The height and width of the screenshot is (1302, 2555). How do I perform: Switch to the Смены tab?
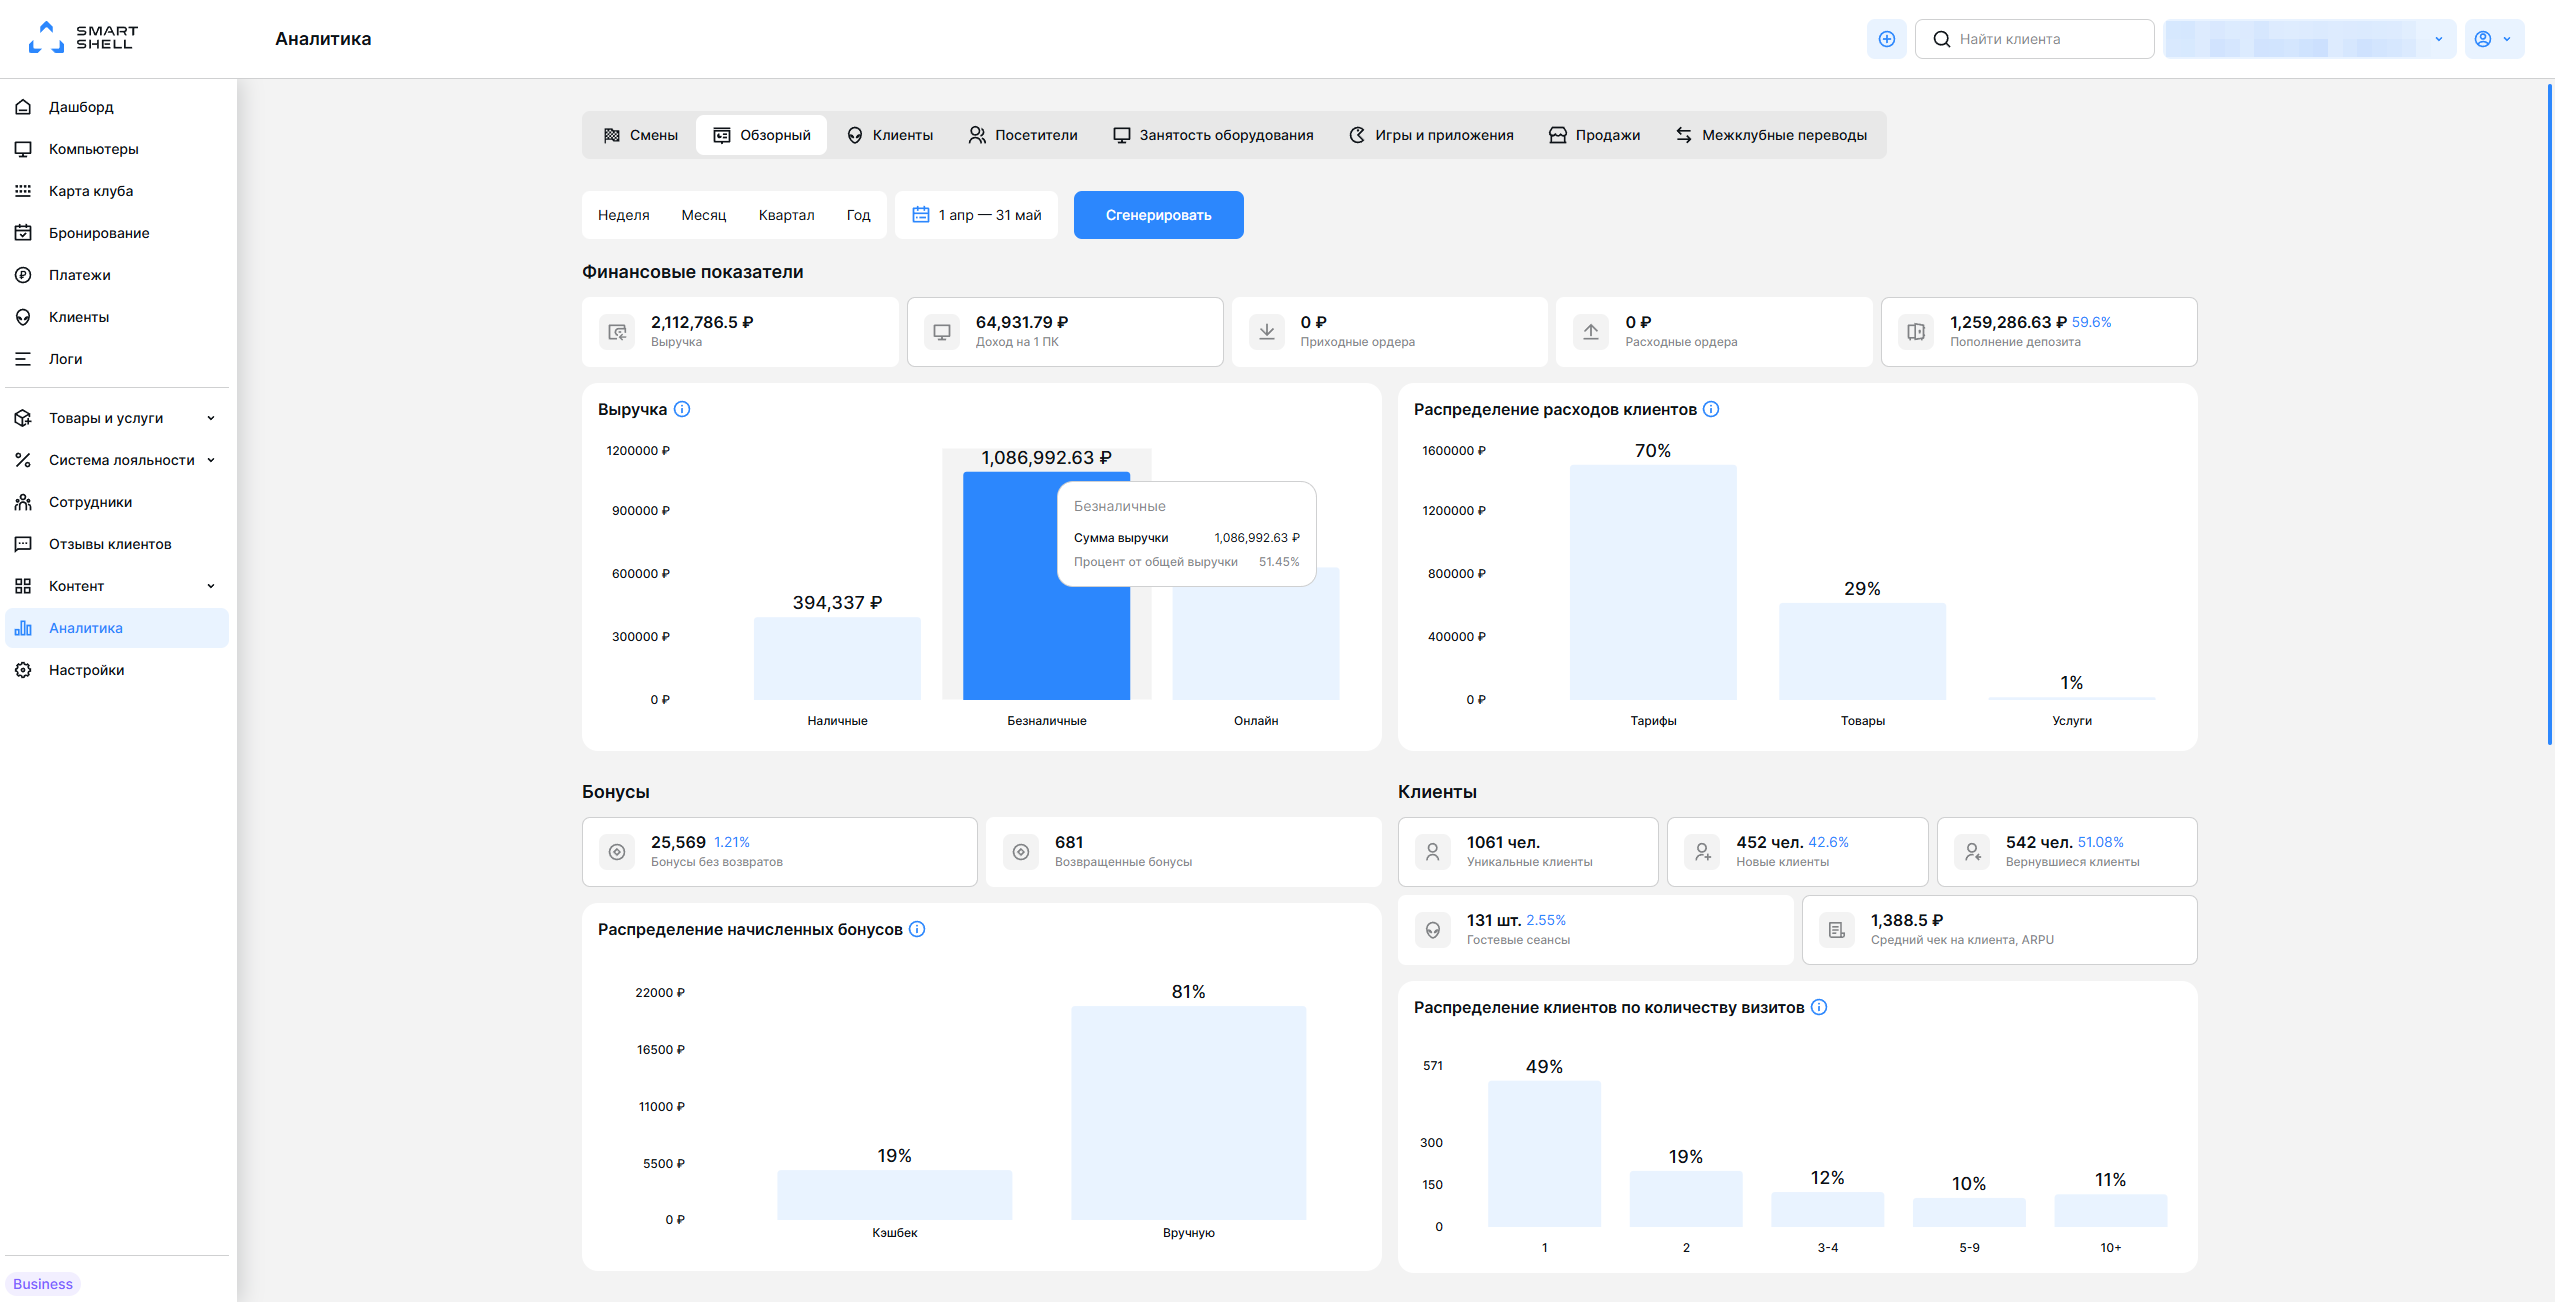click(640, 135)
